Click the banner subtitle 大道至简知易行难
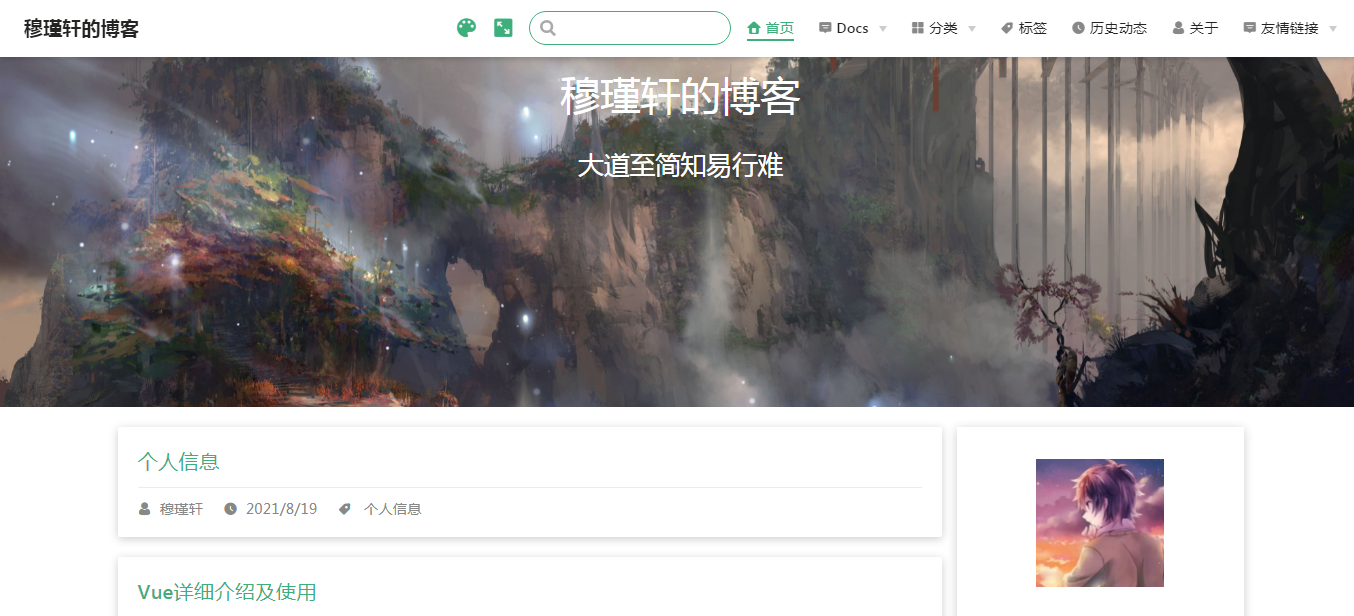1354x616 pixels. point(680,166)
